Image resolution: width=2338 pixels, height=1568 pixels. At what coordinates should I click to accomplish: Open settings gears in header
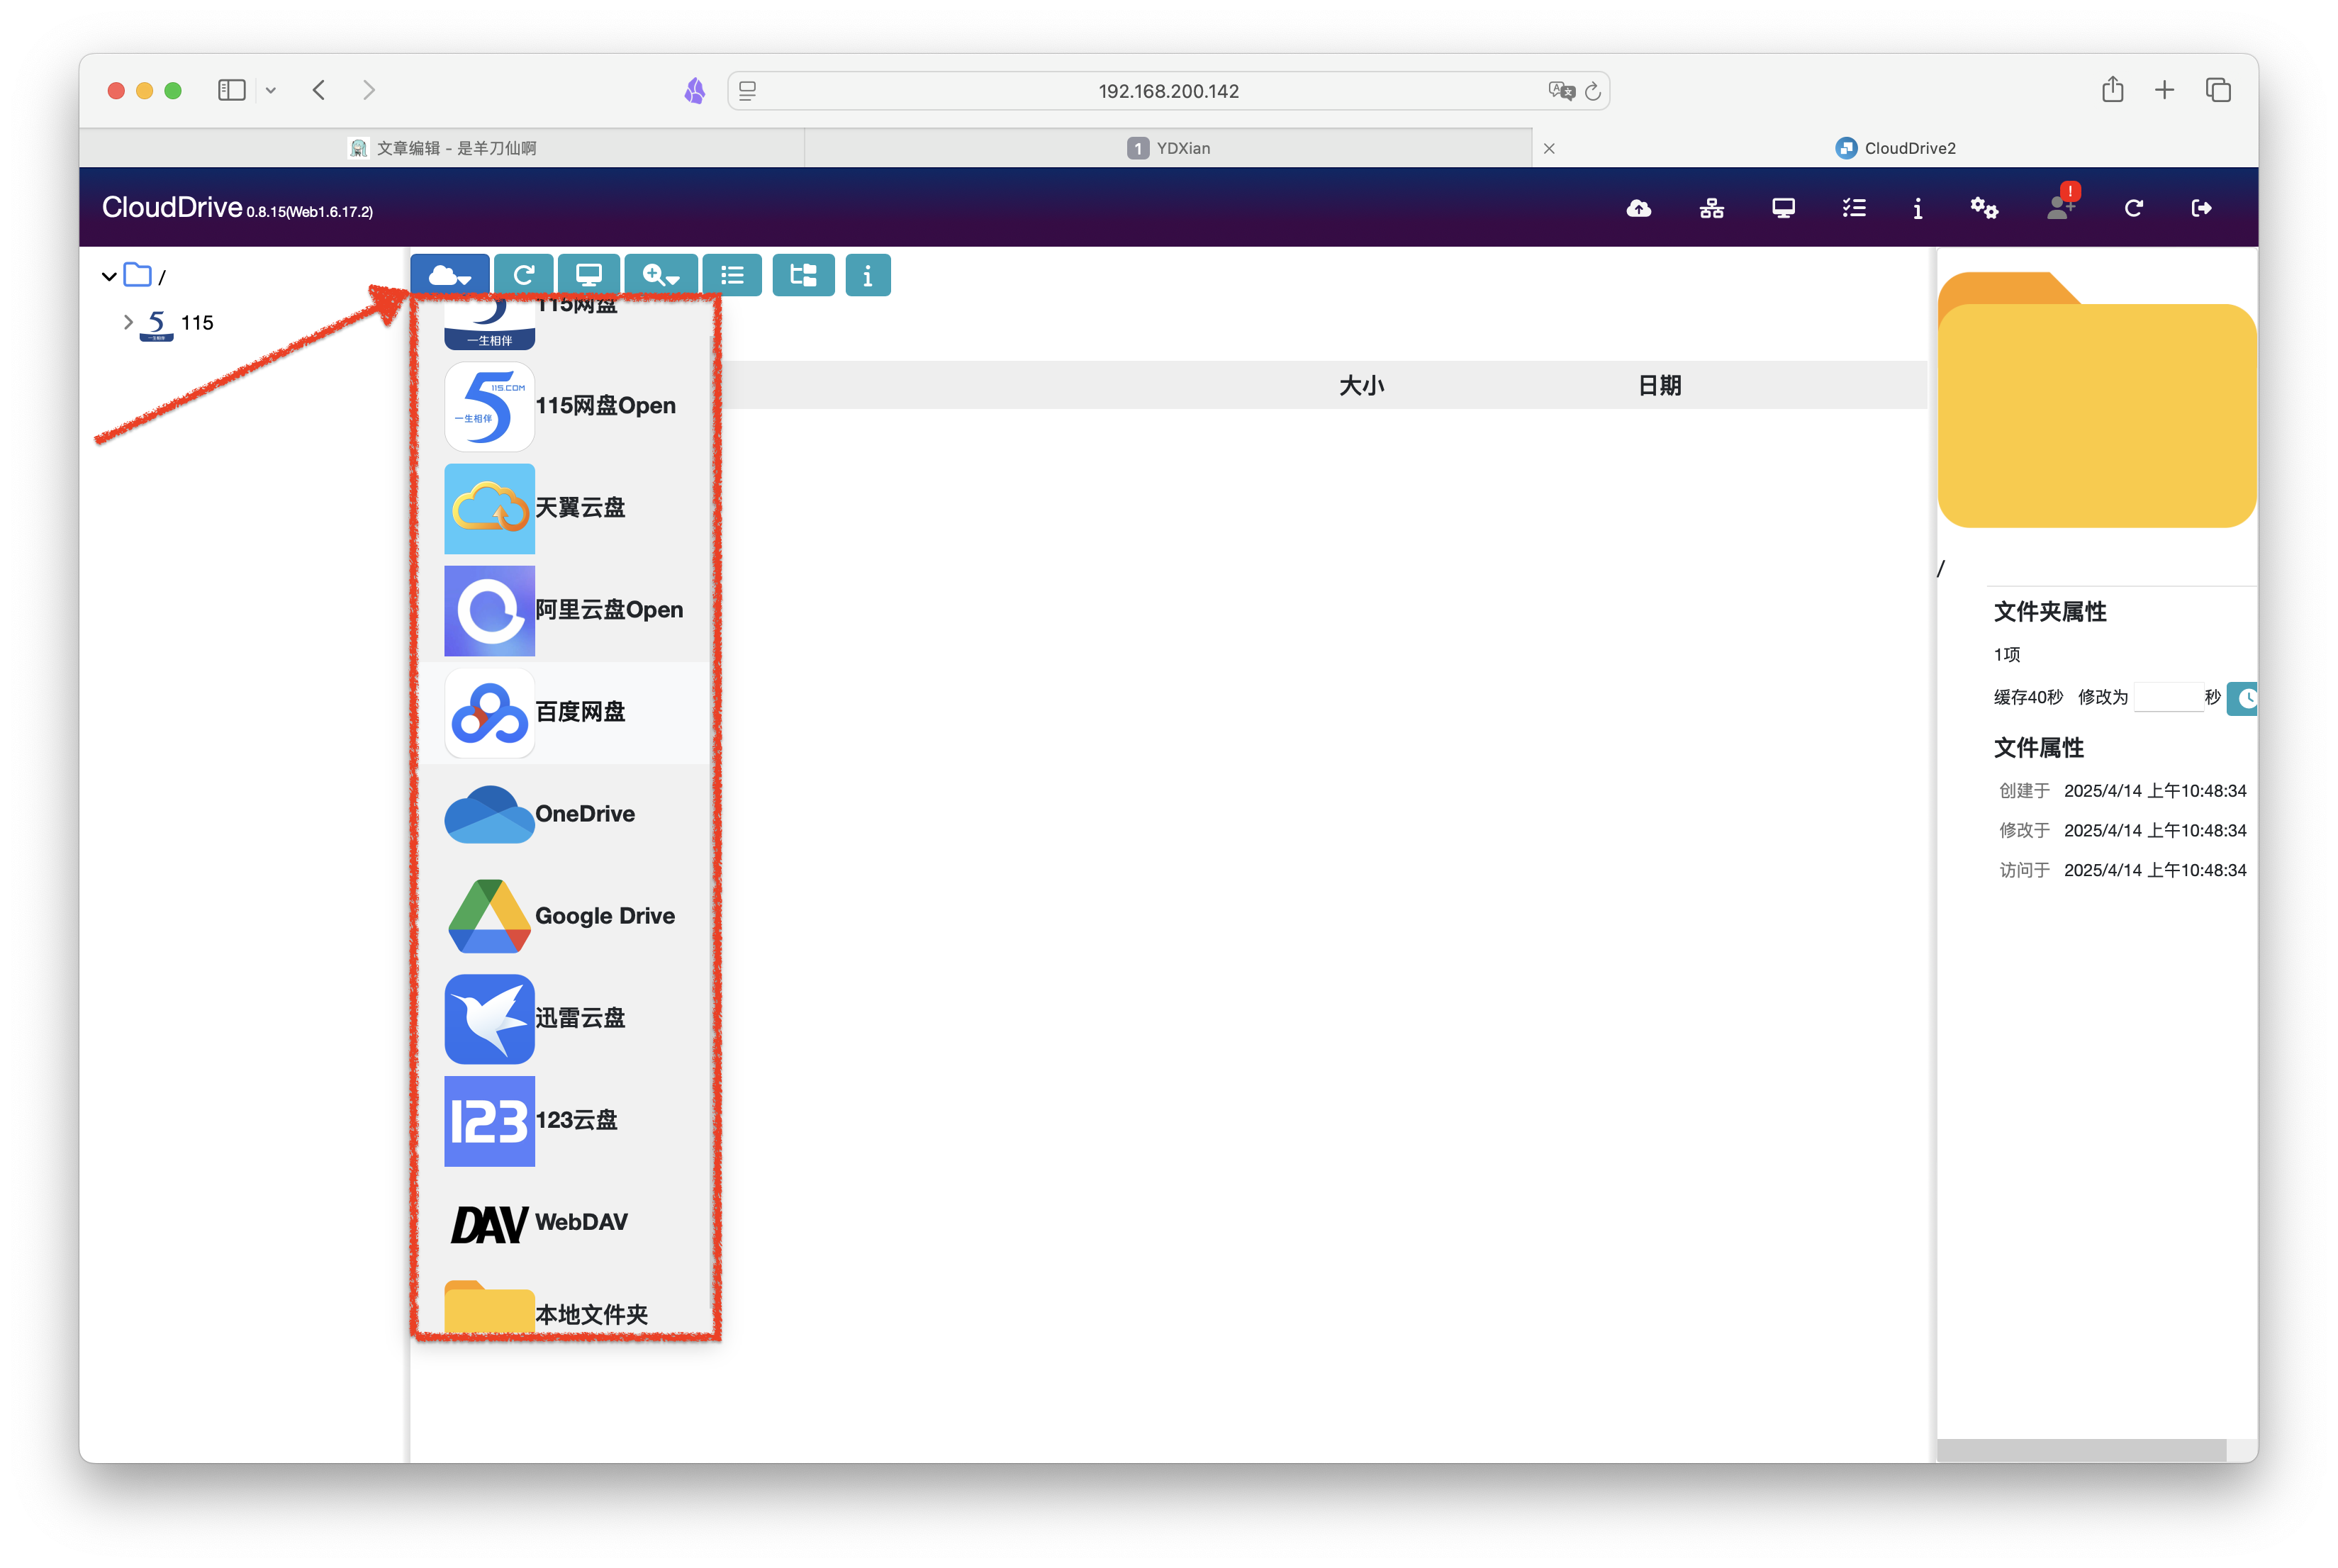(1984, 208)
